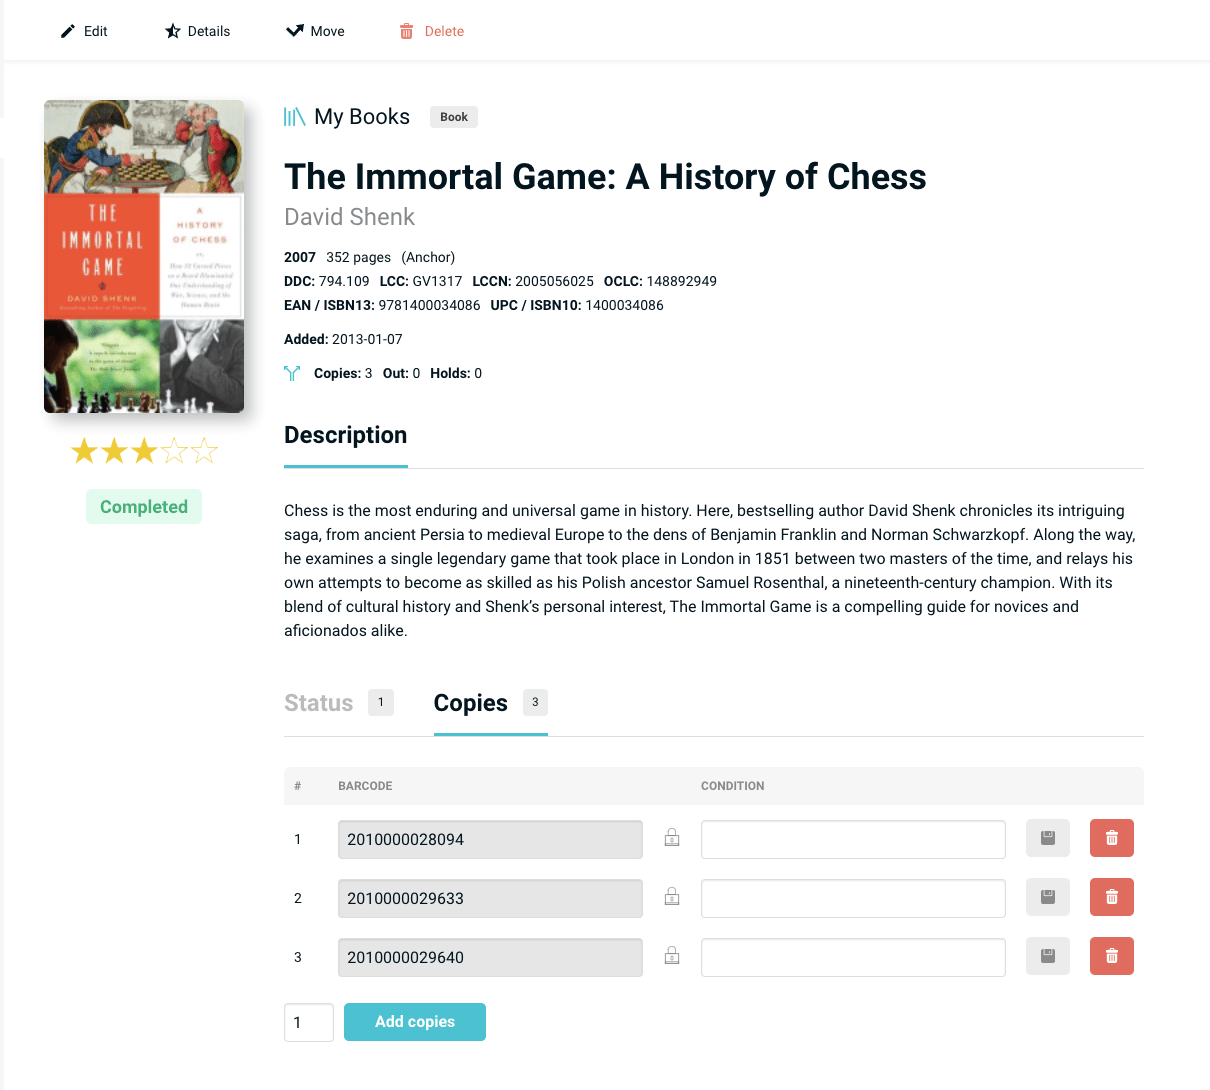This screenshot has width=1210, height=1090.
Task: Open the Description section tab
Action: click(345, 435)
